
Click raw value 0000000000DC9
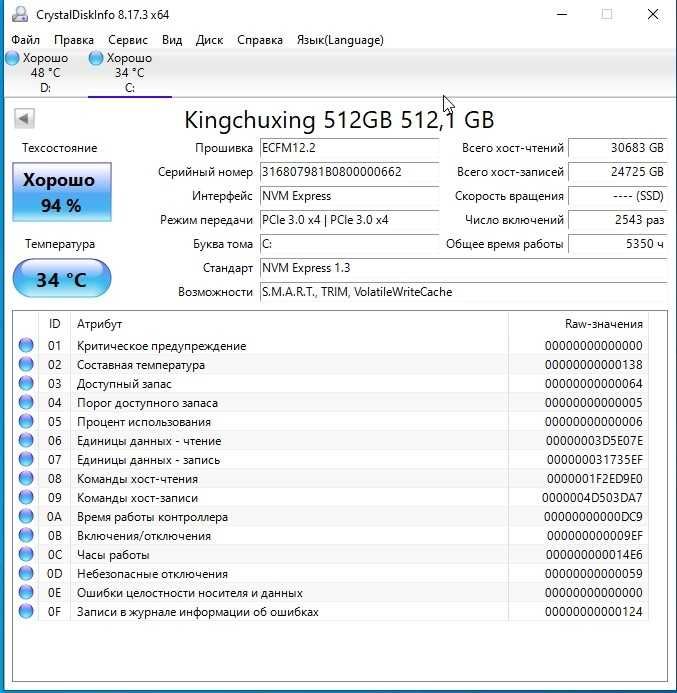pos(593,517)
